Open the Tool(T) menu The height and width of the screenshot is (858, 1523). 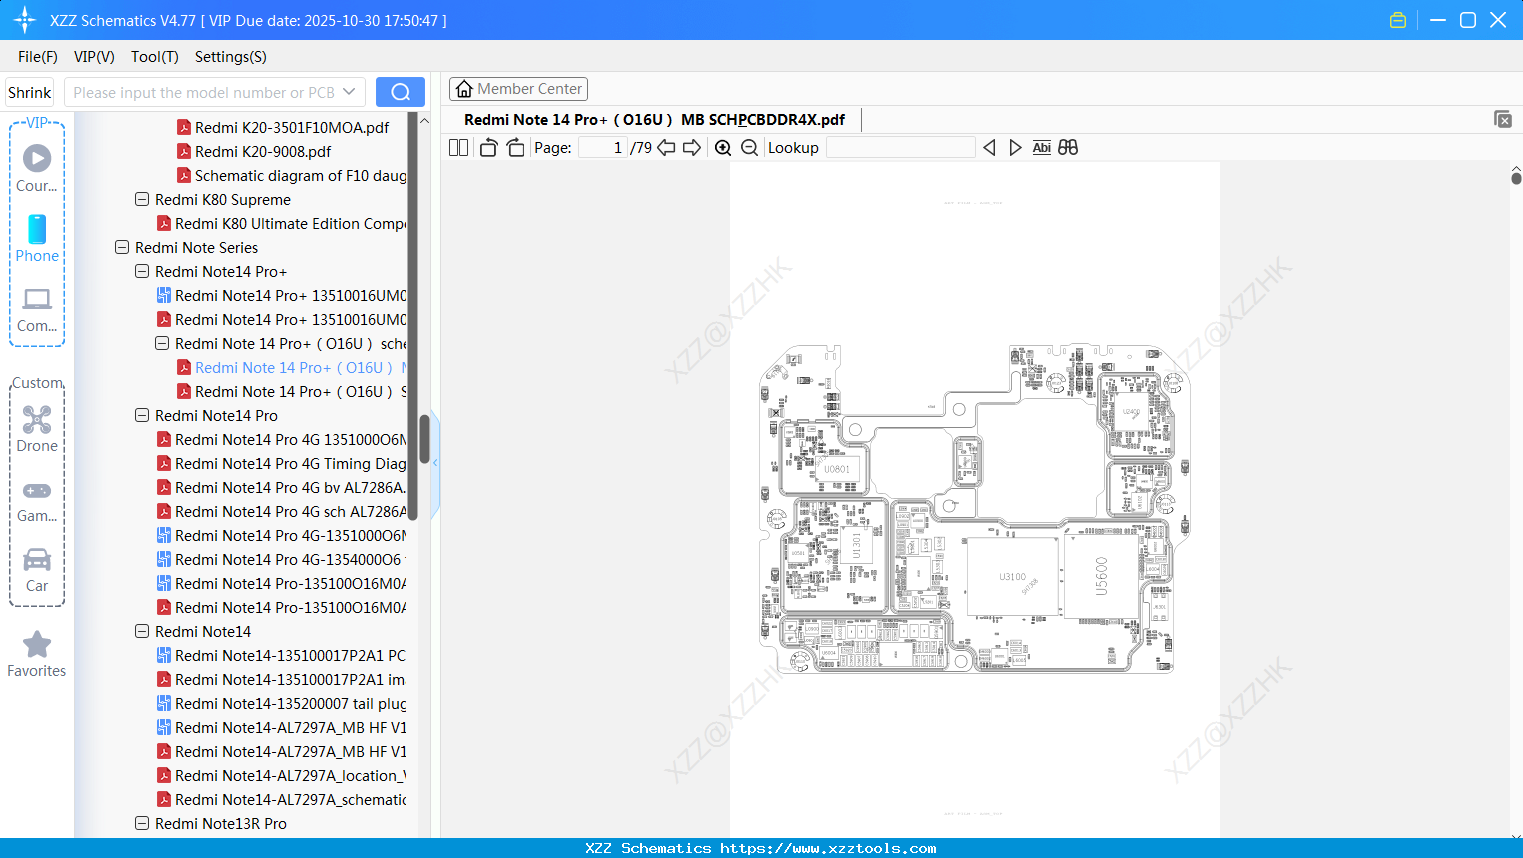point(155,57)
